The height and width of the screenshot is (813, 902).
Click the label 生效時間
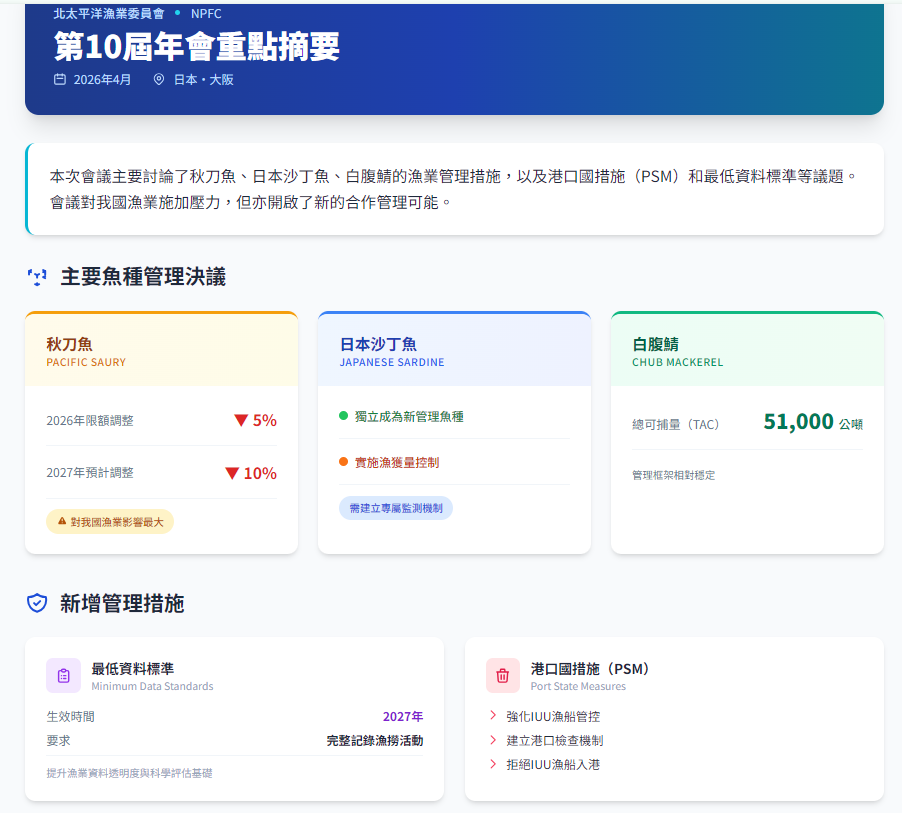click(71, 716)
